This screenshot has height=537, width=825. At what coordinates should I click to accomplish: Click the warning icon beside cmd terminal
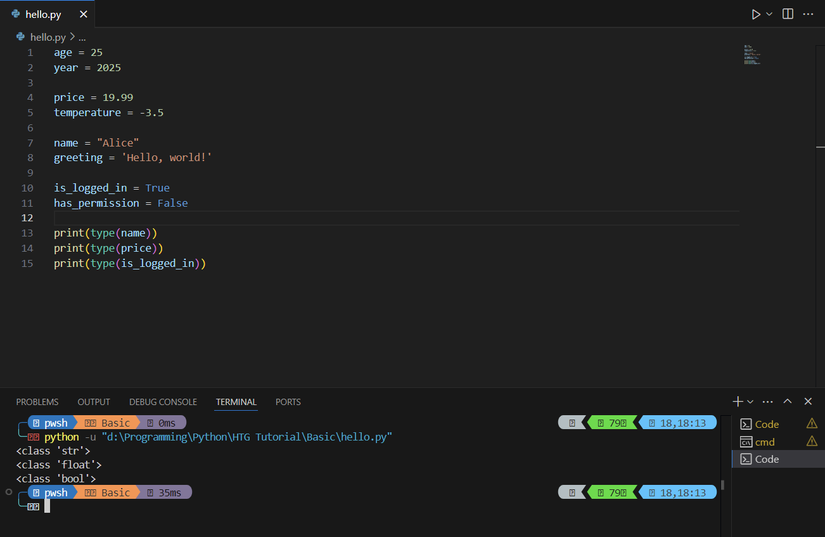pyautogui.click(x=811, y=441)
